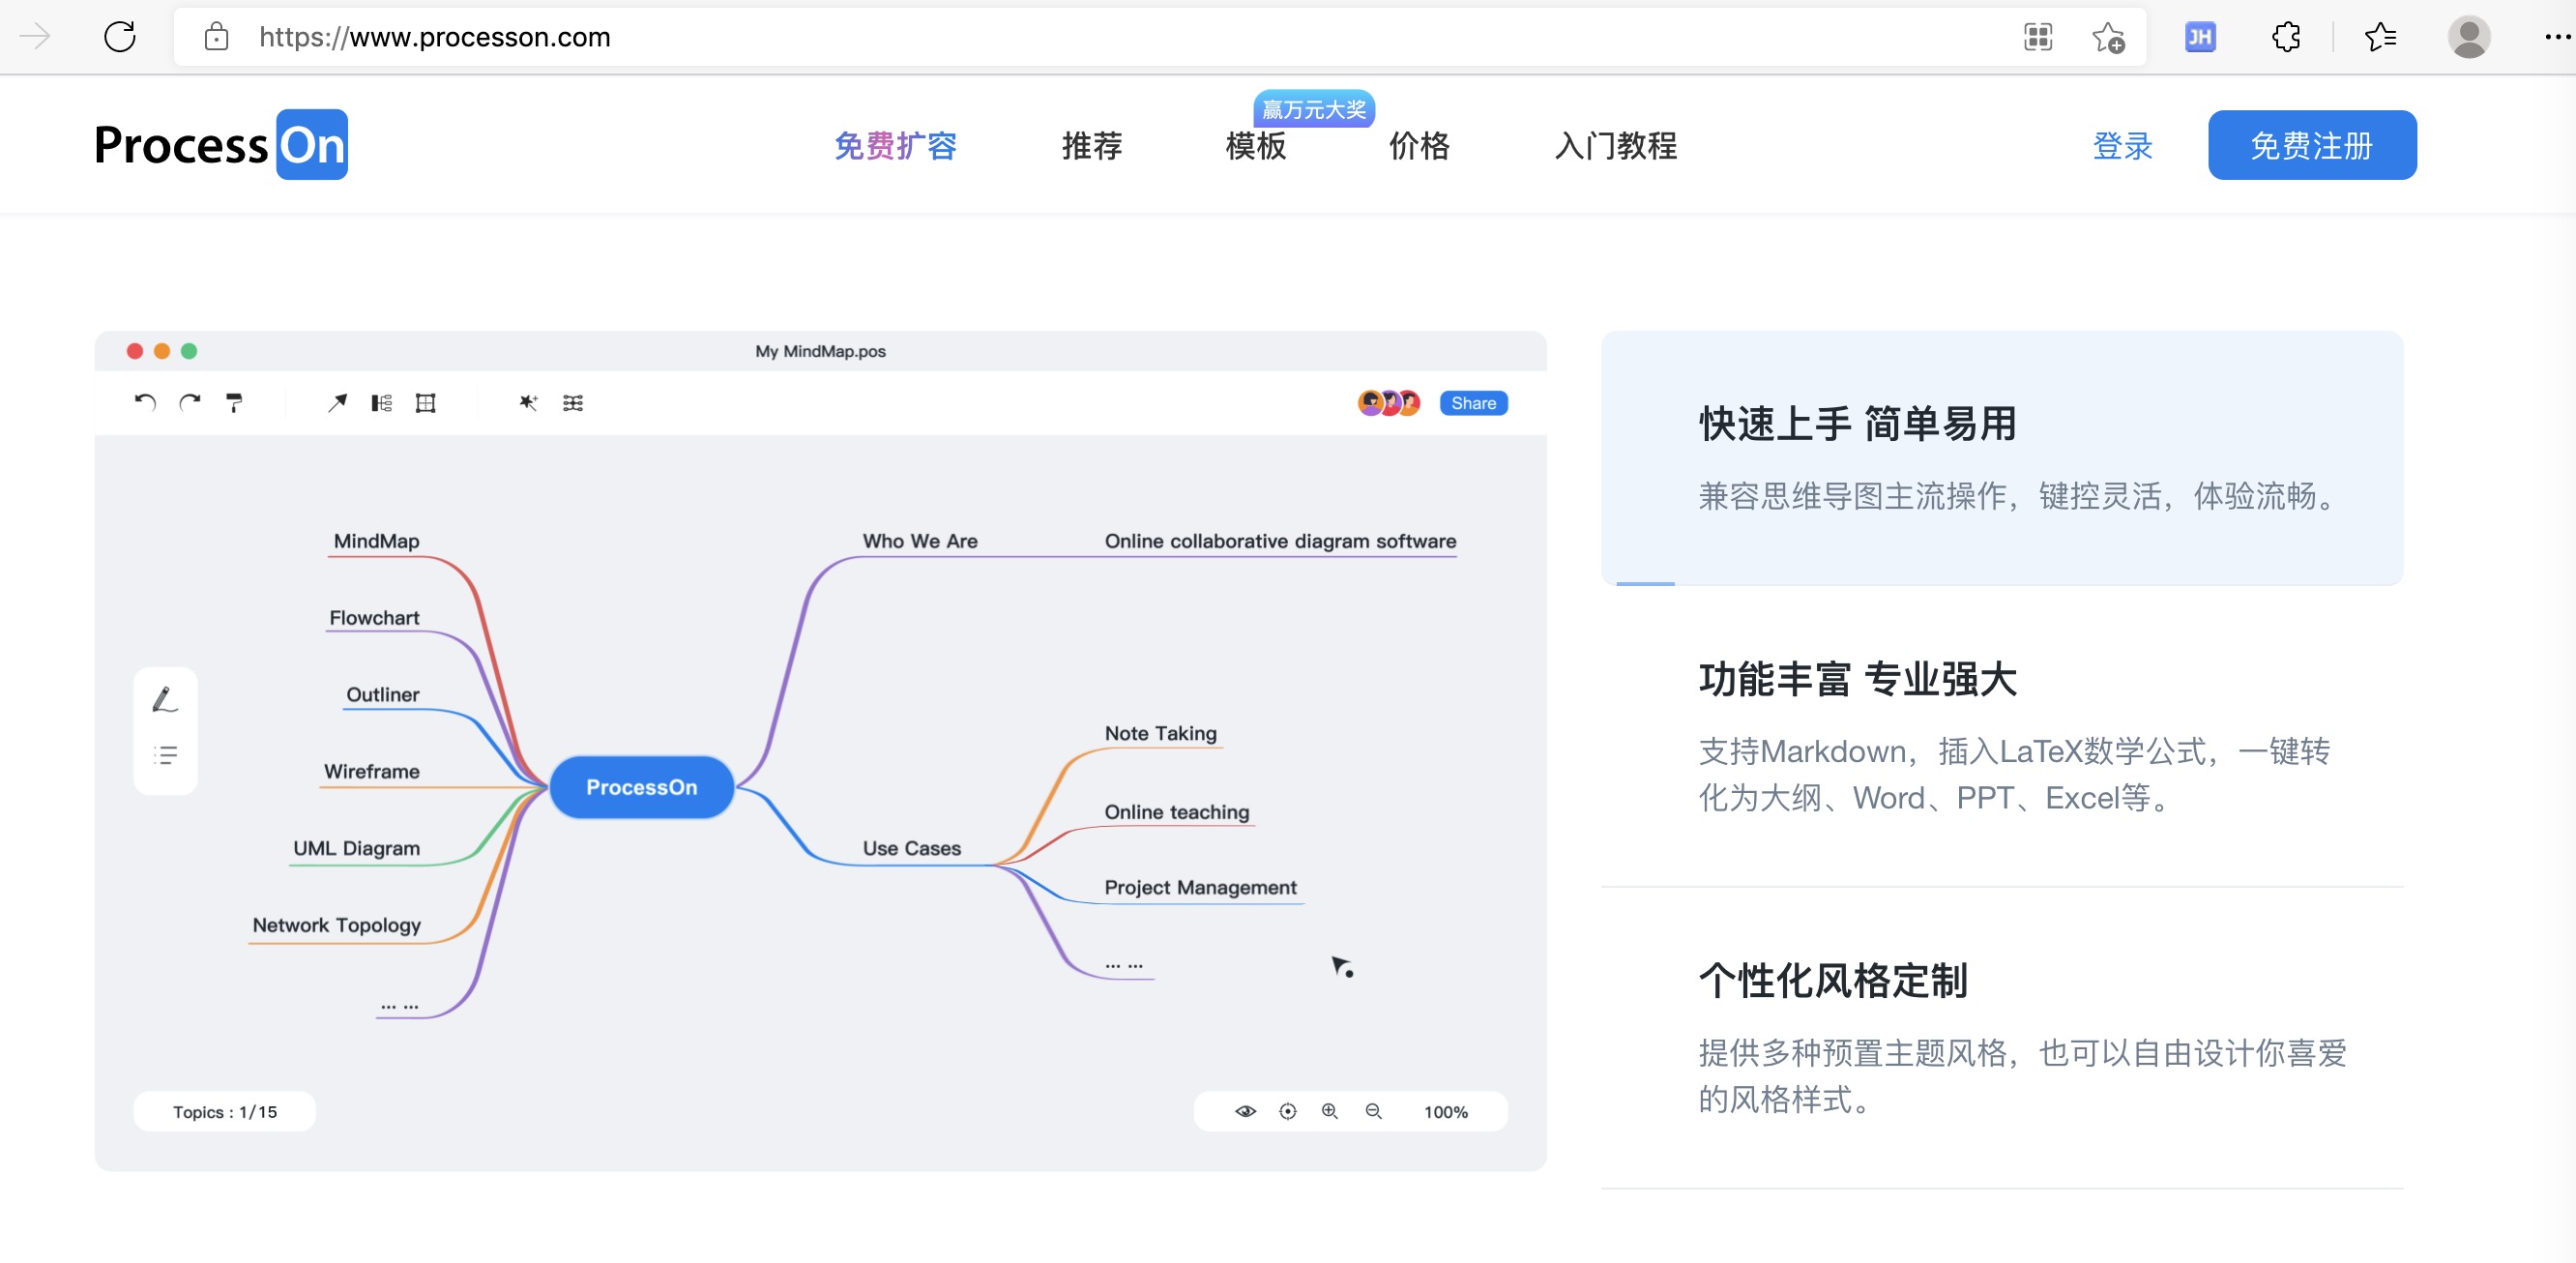Screen dimensions: 2576x1263
Task: Click the Topics : 1/15 counter
Action: [x=224, y=1112]
